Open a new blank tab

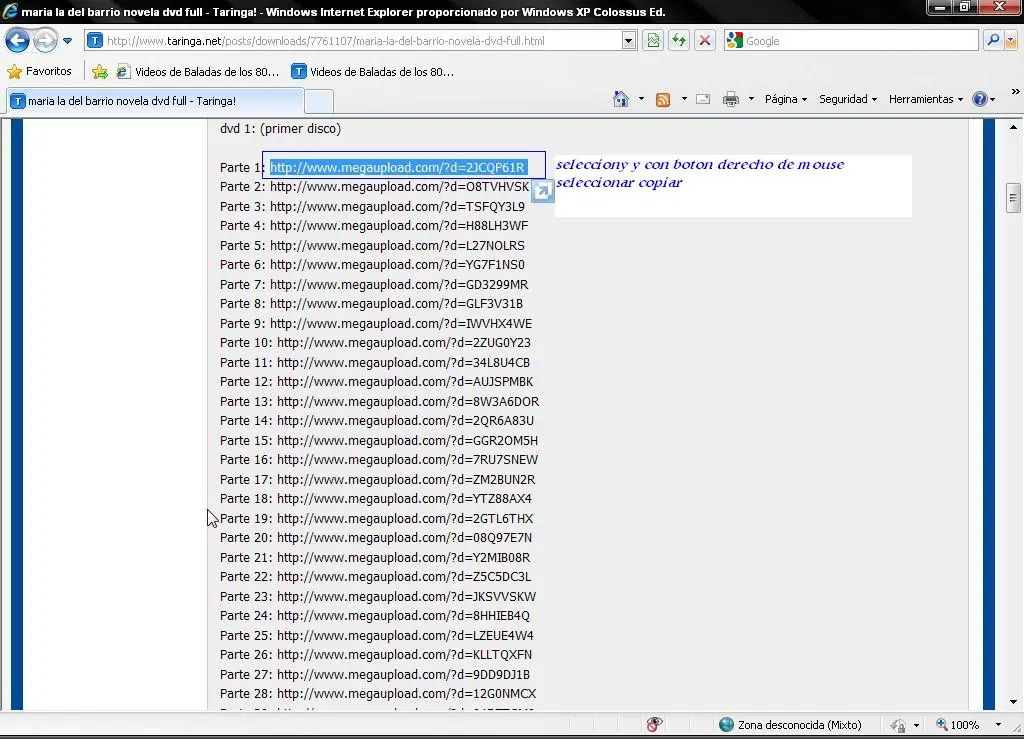click(x=319, y=102)
